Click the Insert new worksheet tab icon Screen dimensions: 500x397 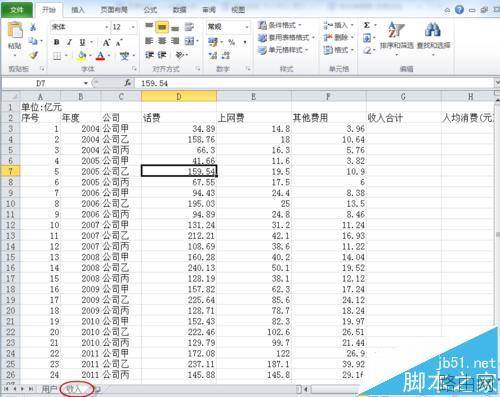[x=98, y=389]
